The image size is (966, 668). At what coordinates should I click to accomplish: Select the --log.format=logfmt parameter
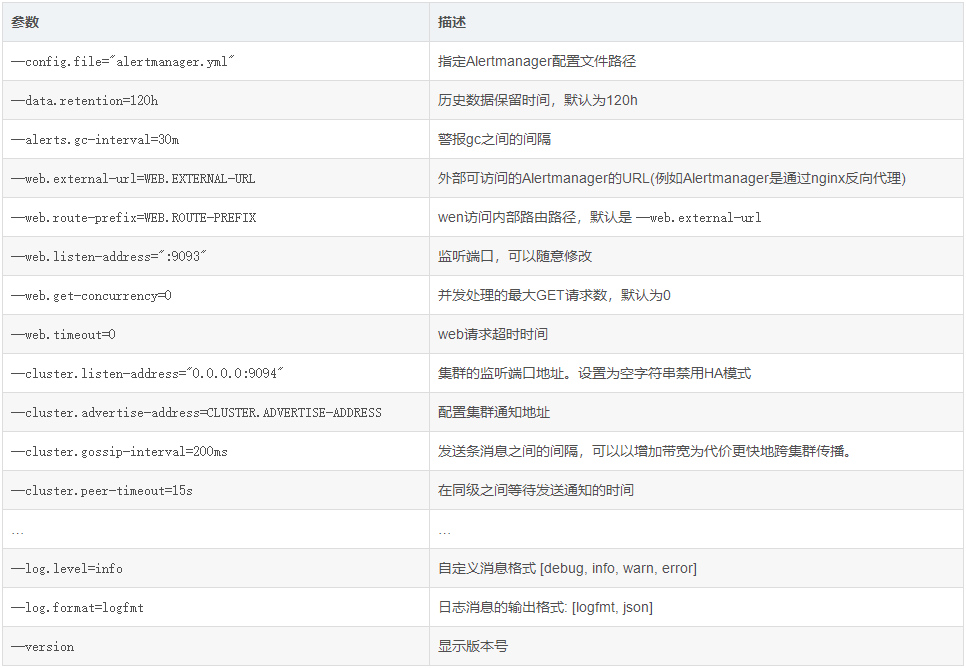tap(79, 607)
